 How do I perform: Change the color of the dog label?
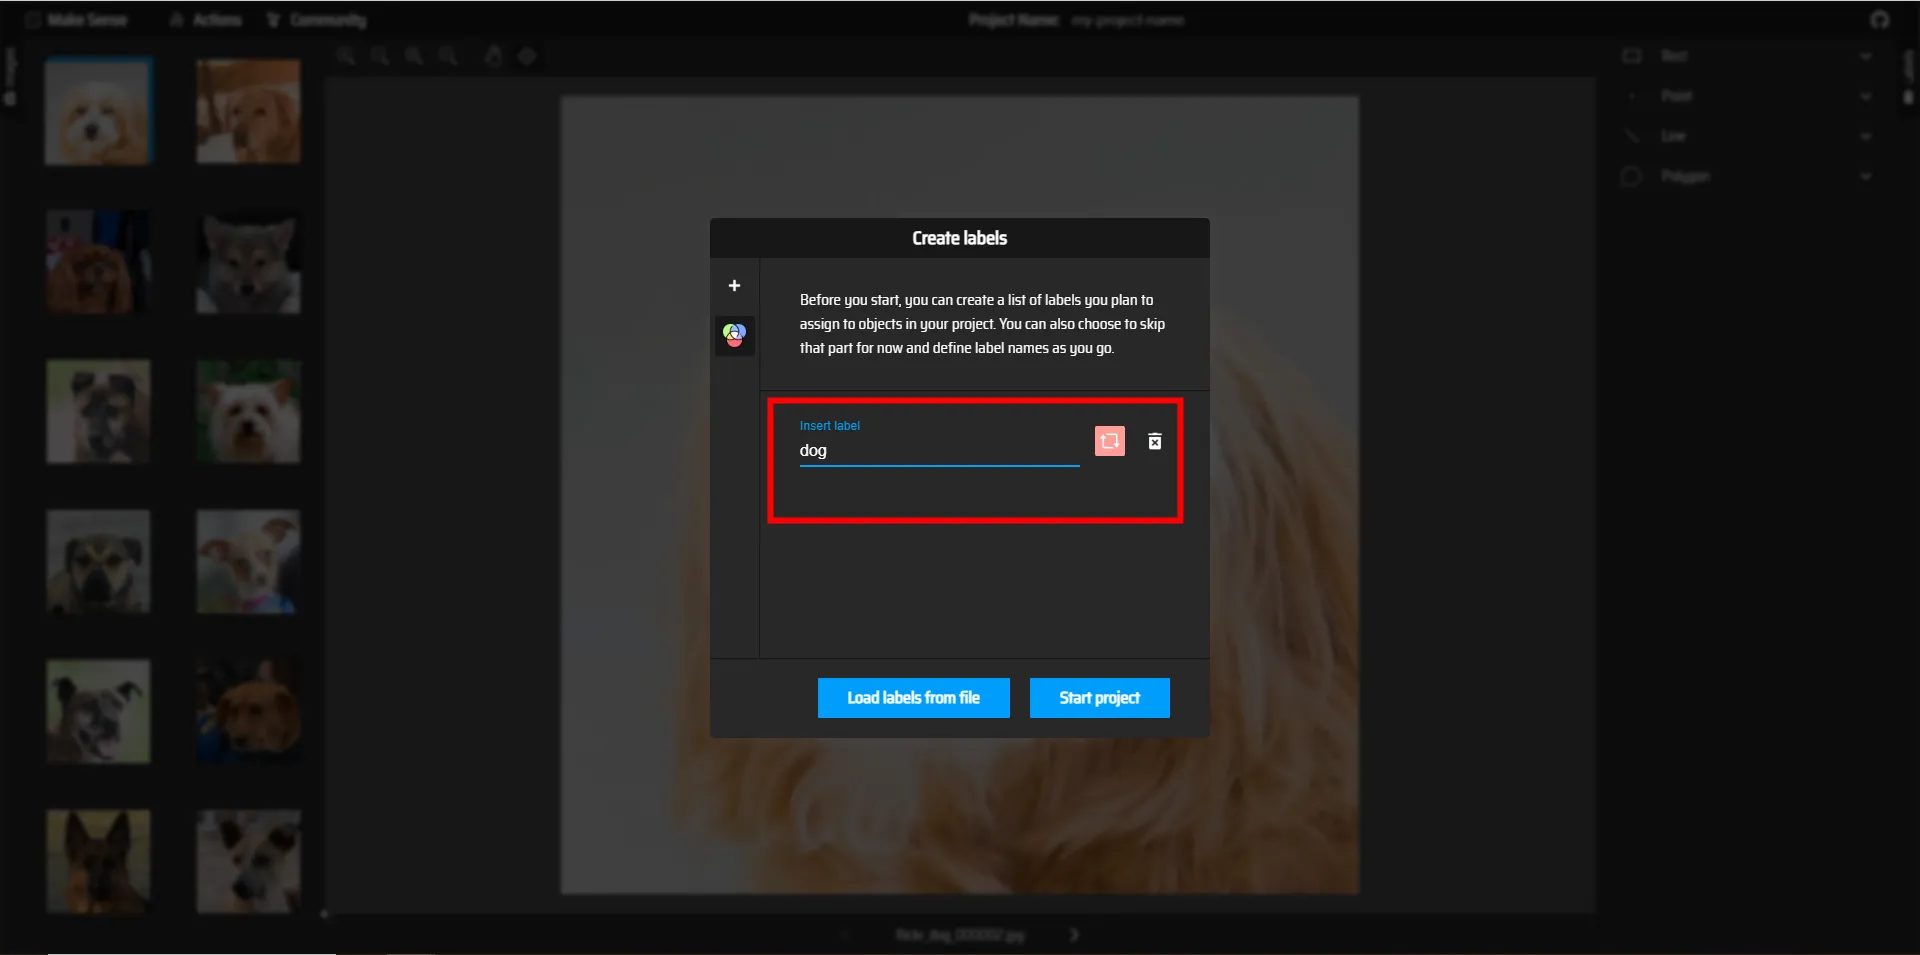click(1109, 441)
